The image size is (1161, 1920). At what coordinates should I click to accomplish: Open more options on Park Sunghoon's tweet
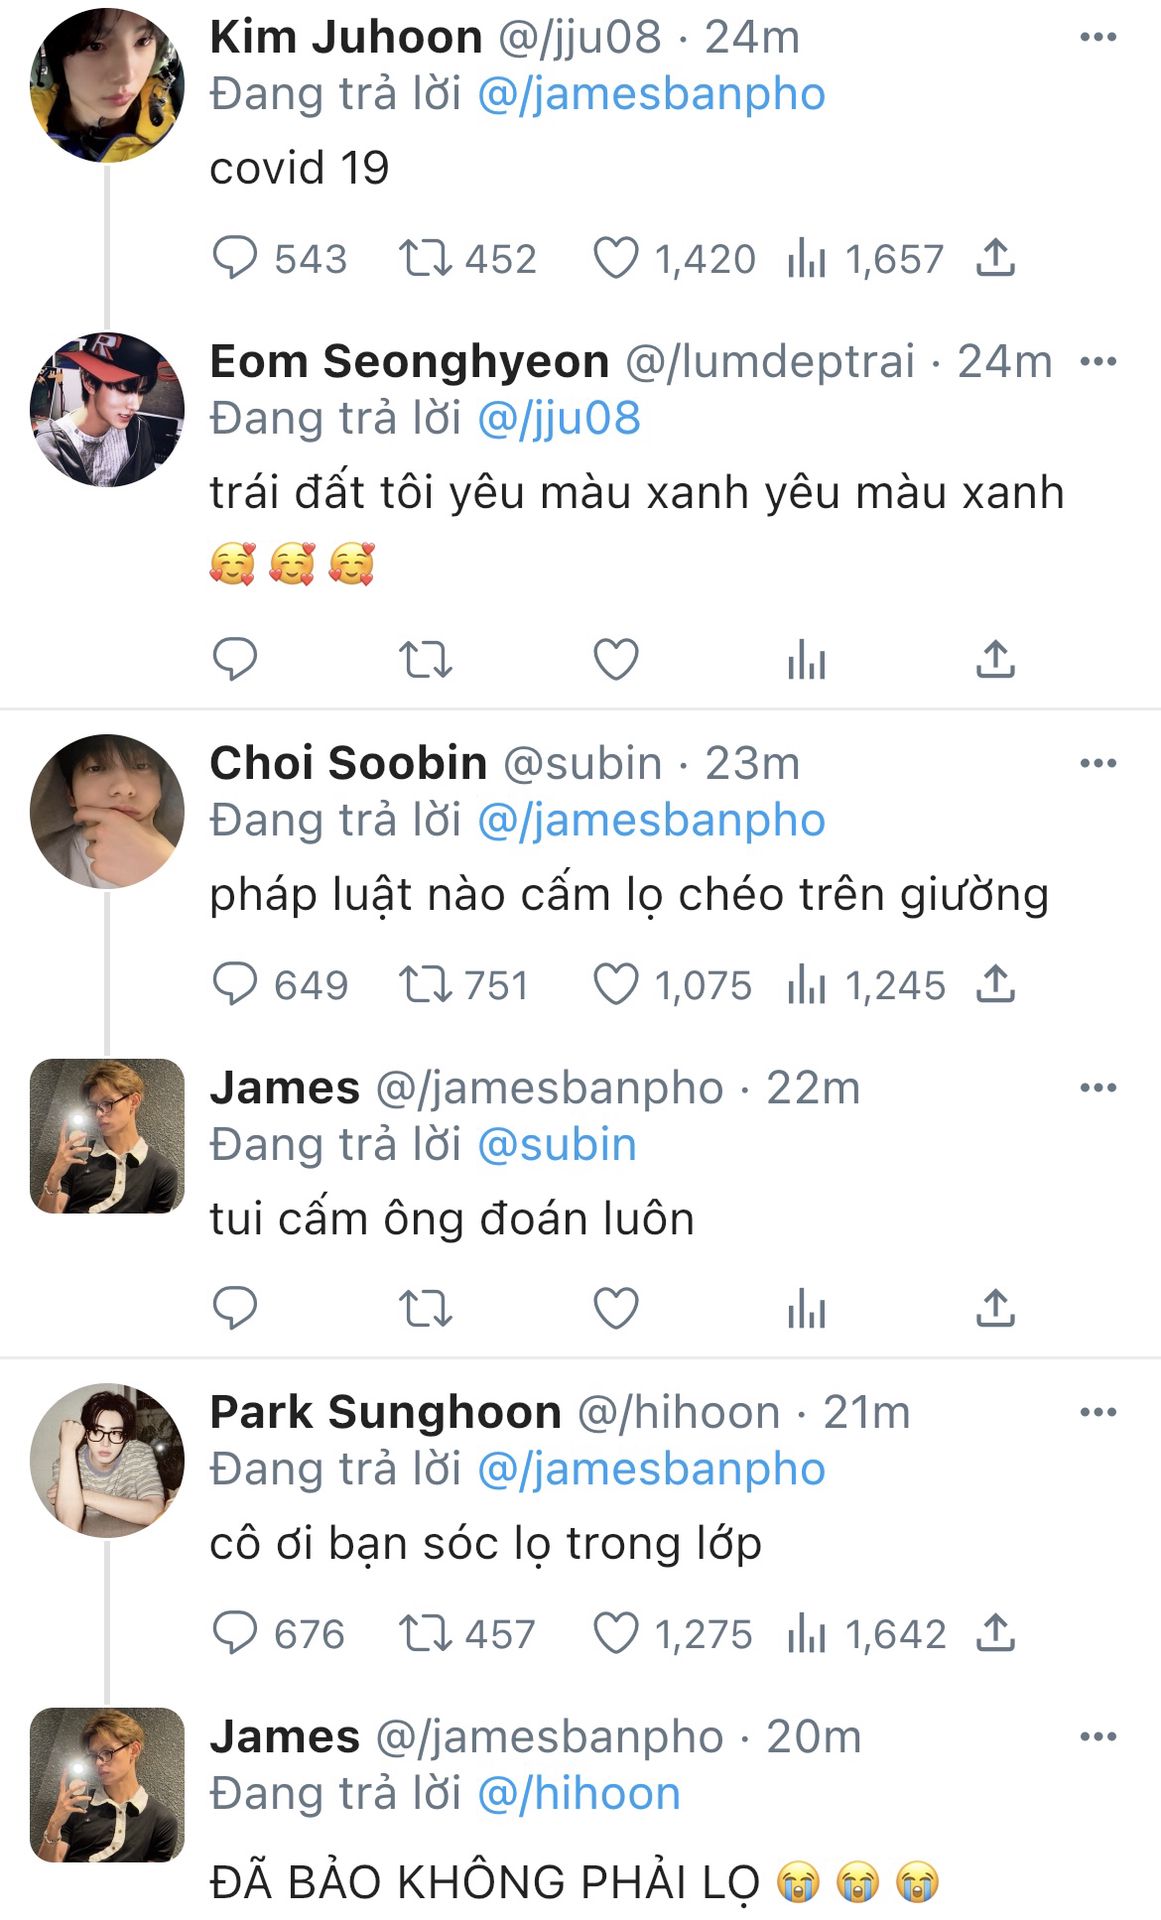(1098, 1412)
